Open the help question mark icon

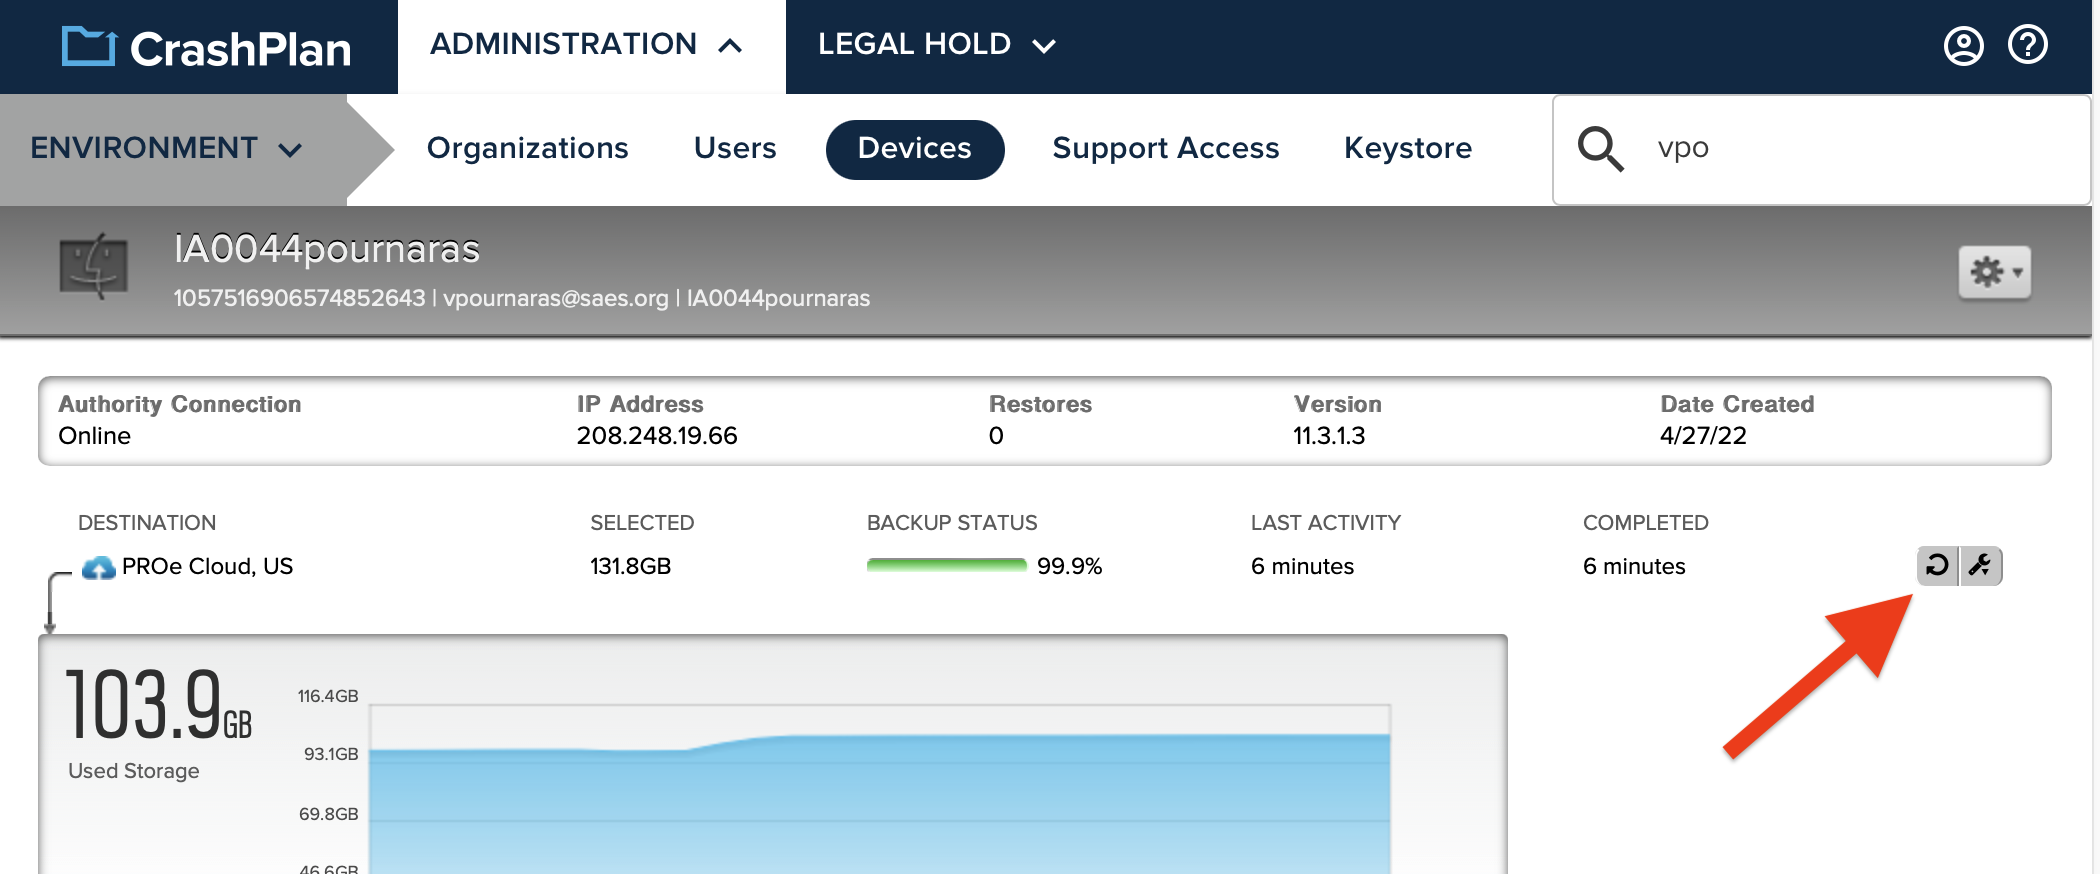(x=2028, y=45)
